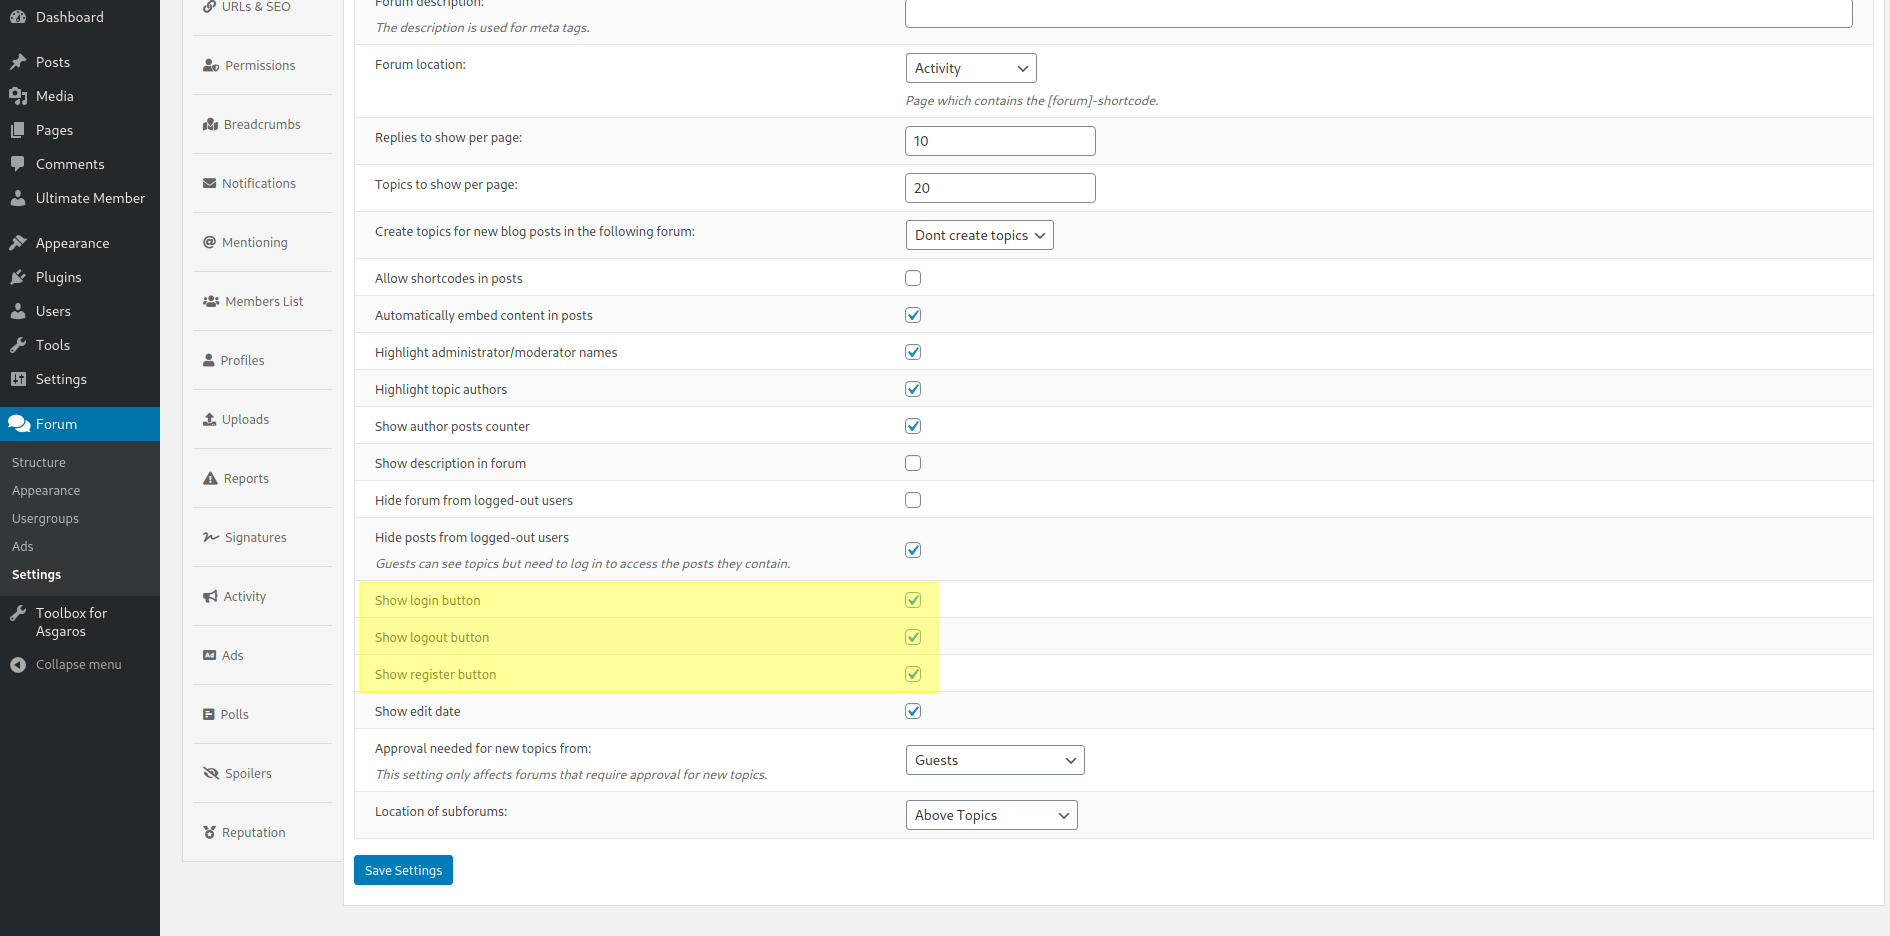Screen dimensions: 1890x936
Task: Go to the Usergroups page
Action: (x=44, y=518)
